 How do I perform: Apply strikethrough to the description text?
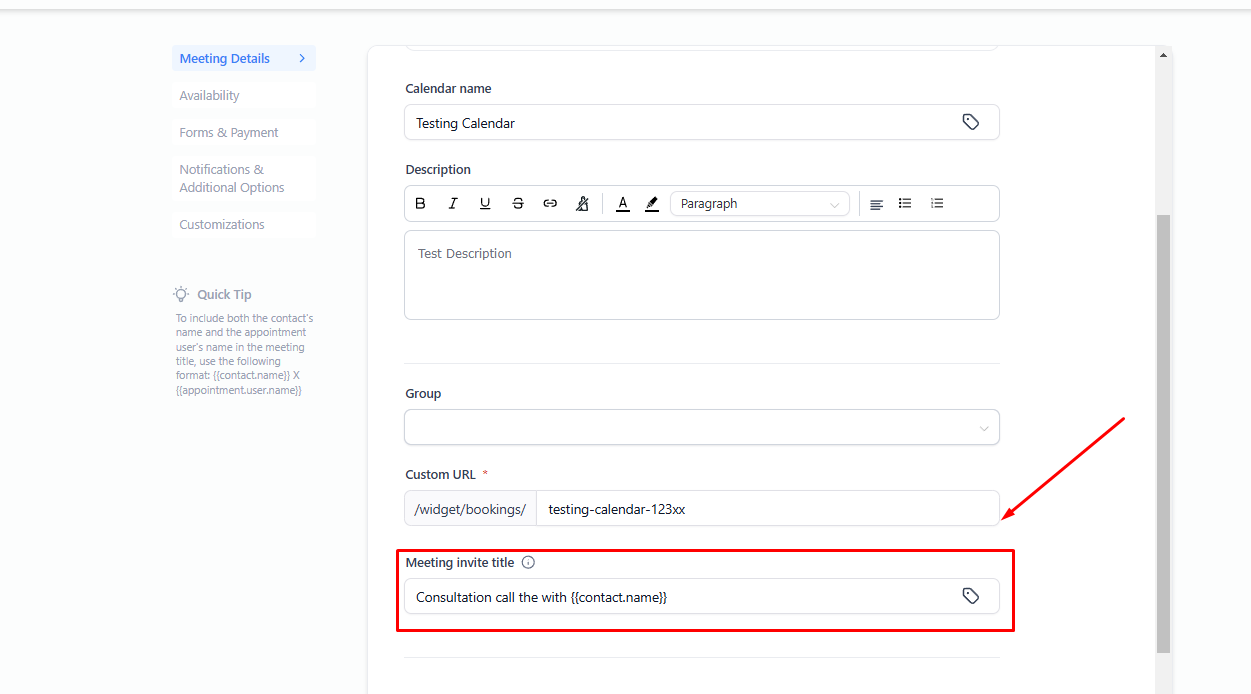pyautogui.click(x=518, y=204)
